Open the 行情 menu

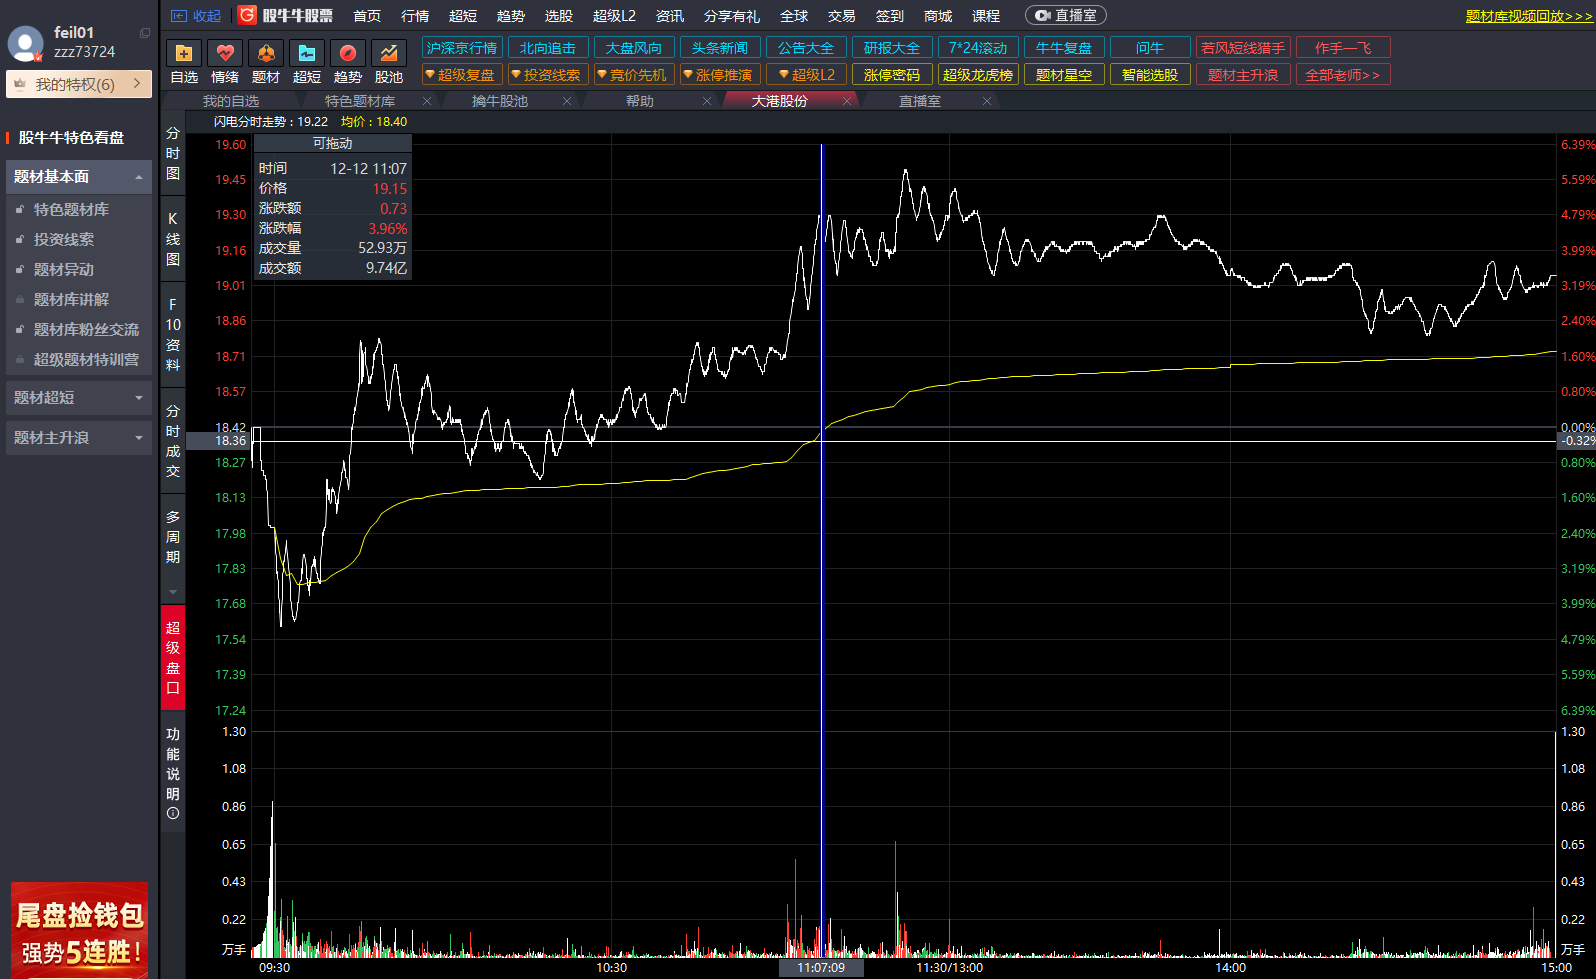(x=415, y=16)
